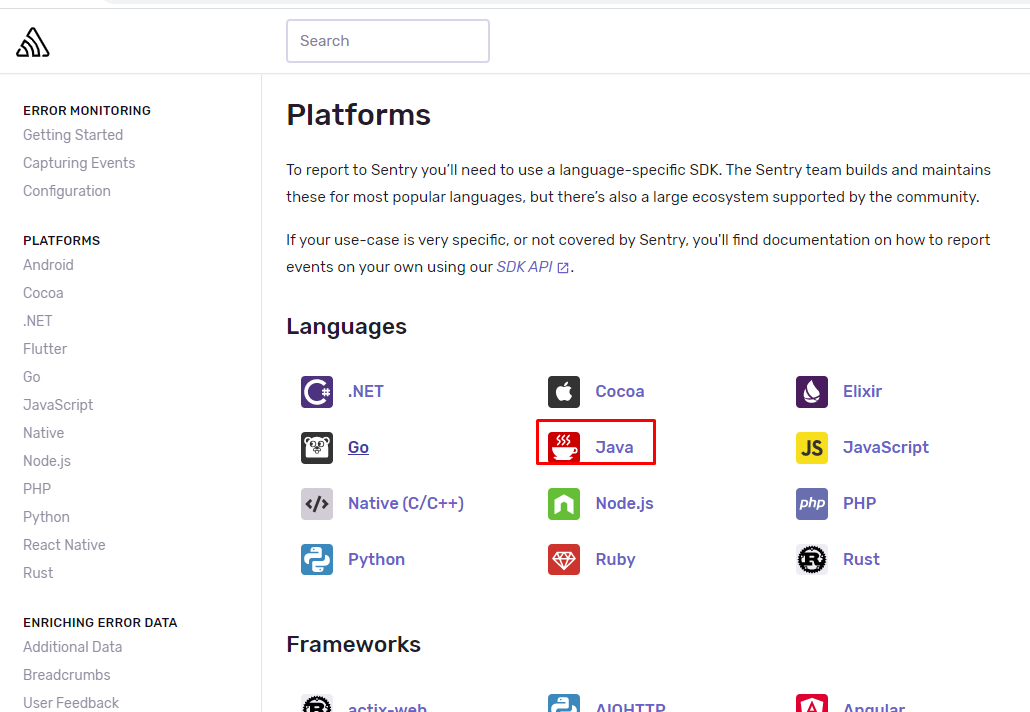Screen dimensions: 1030x712
Task: Click the purple PHP icon
Action: coord(812,504)
